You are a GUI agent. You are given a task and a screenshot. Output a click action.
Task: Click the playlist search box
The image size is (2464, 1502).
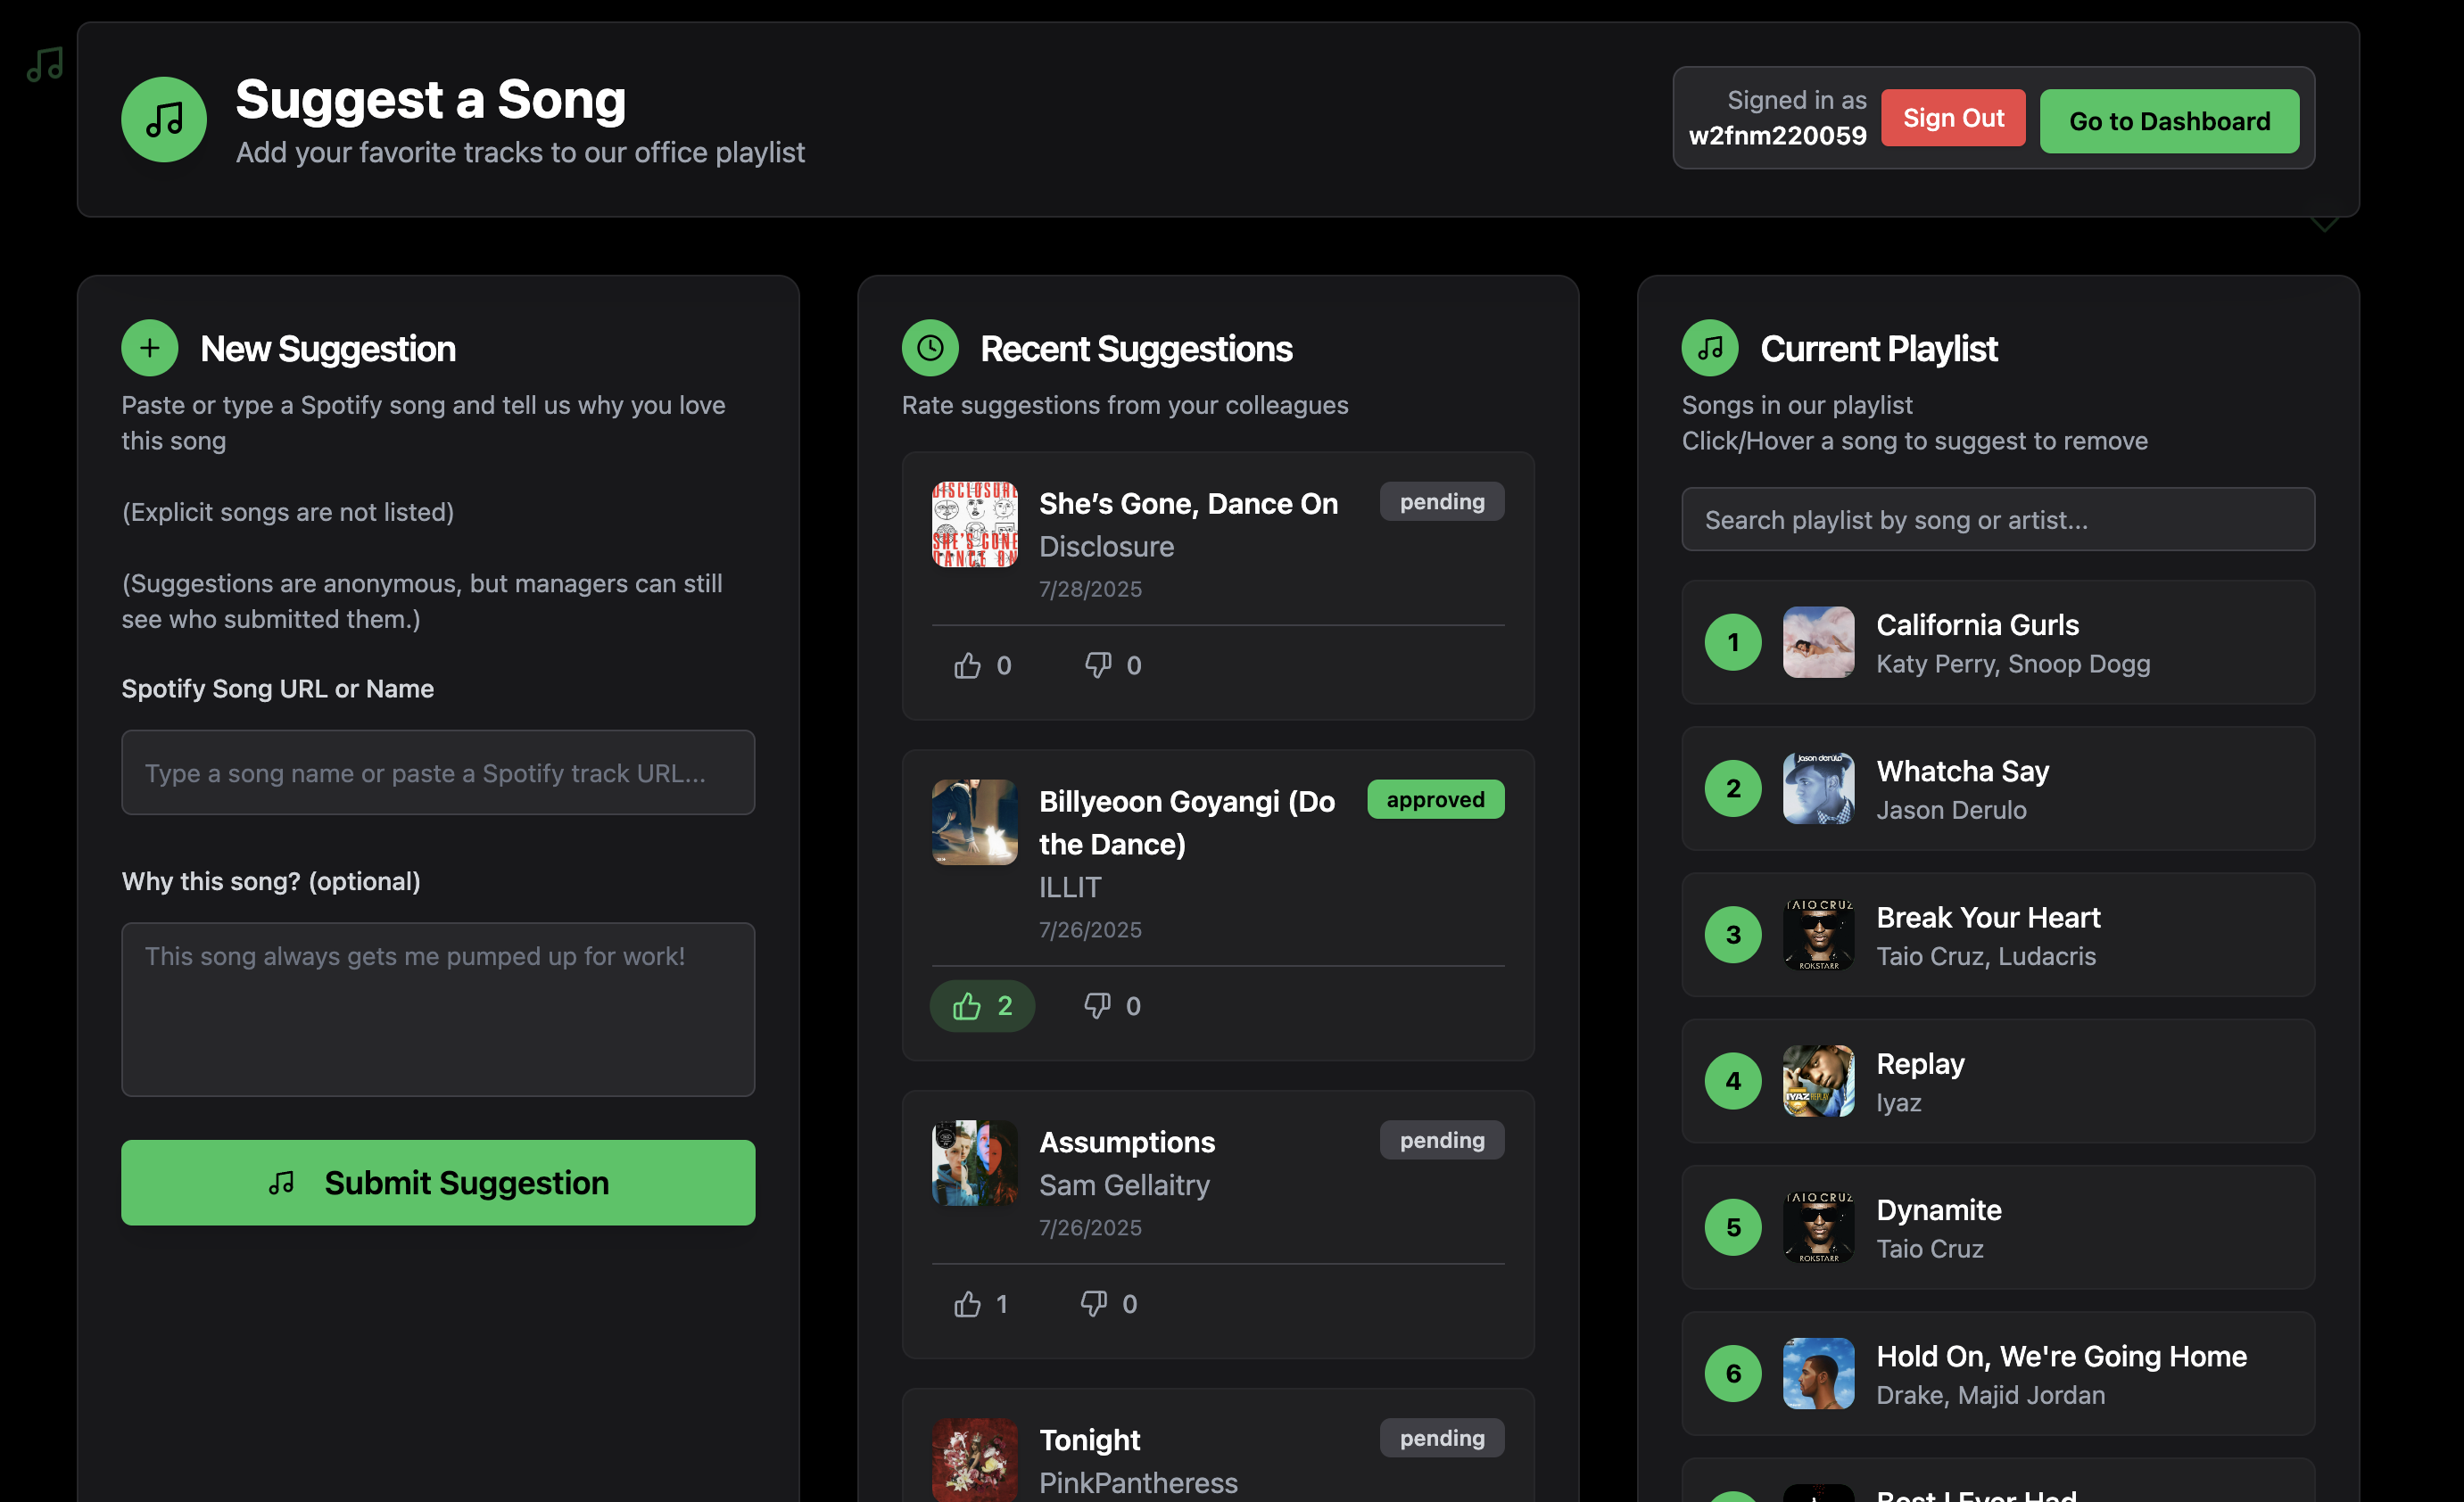(x=1997, y=519)
